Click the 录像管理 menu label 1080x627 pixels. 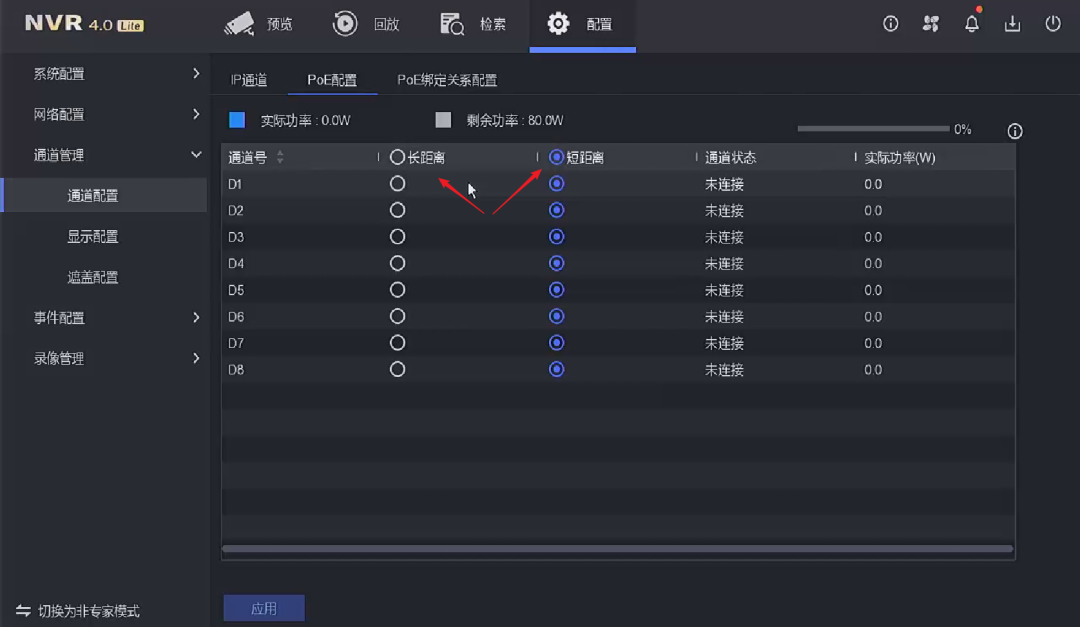click(59, 358)
